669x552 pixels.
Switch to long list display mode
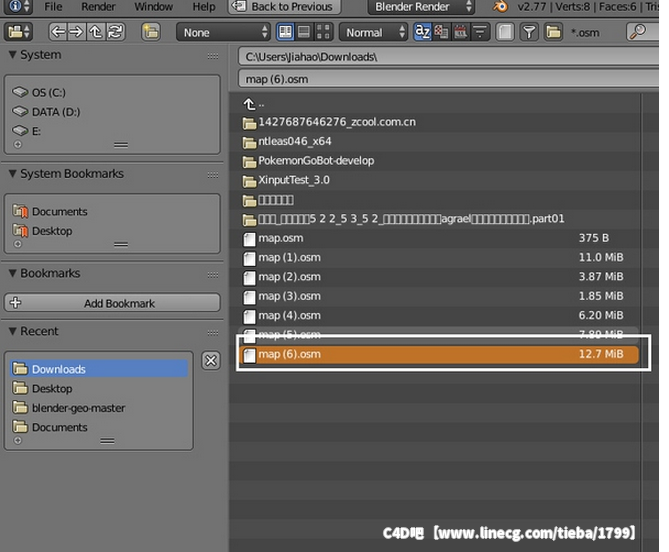tap(304, 32)
